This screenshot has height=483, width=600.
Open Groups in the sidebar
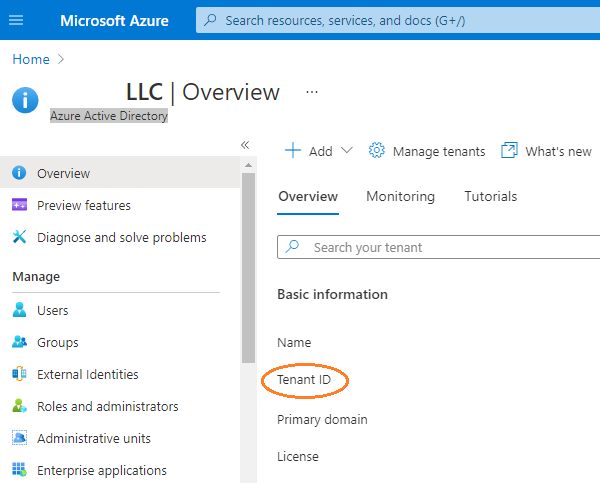point(58,343)
